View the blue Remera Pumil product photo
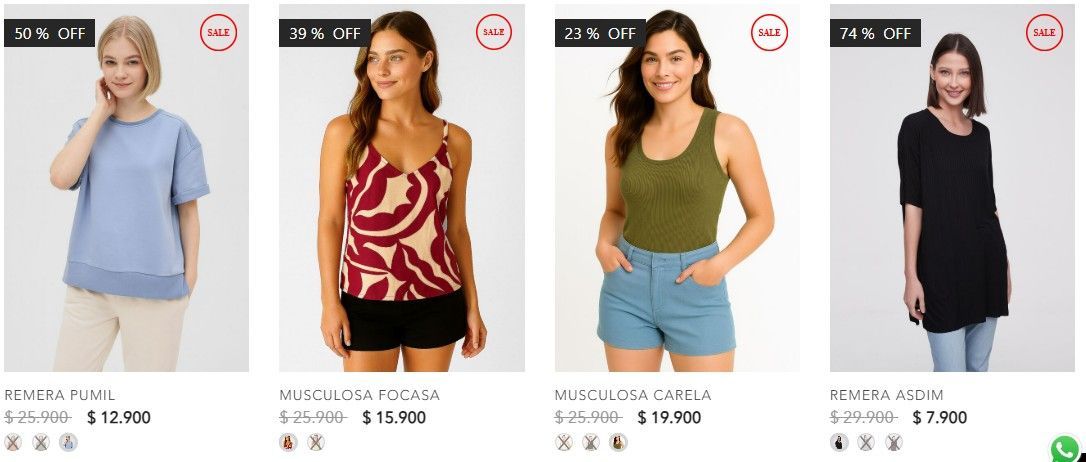Image resolution: width=1086 pixels, height=462 pixels. click(127, 188)
